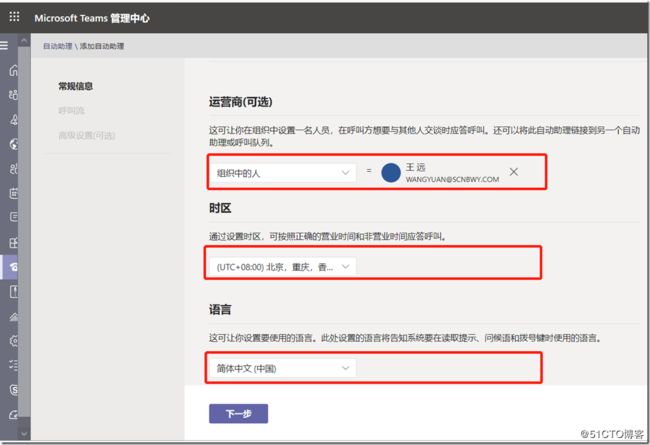Screen dimensions: 650x445
Task: Click the 运营商(可选) heading
Action: tap(240, 102)
